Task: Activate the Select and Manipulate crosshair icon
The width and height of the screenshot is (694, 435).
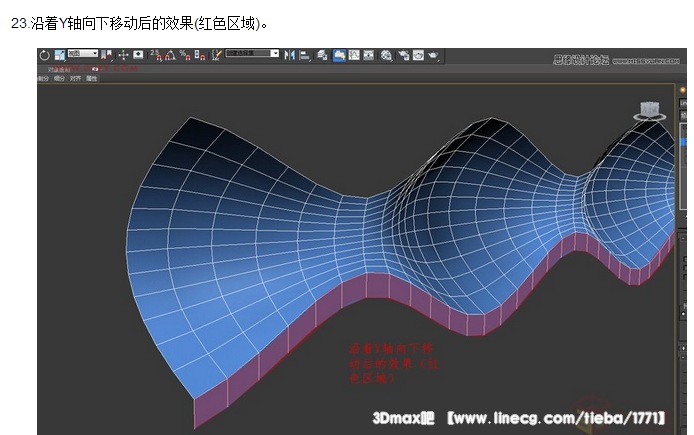Action: point(123,55)
